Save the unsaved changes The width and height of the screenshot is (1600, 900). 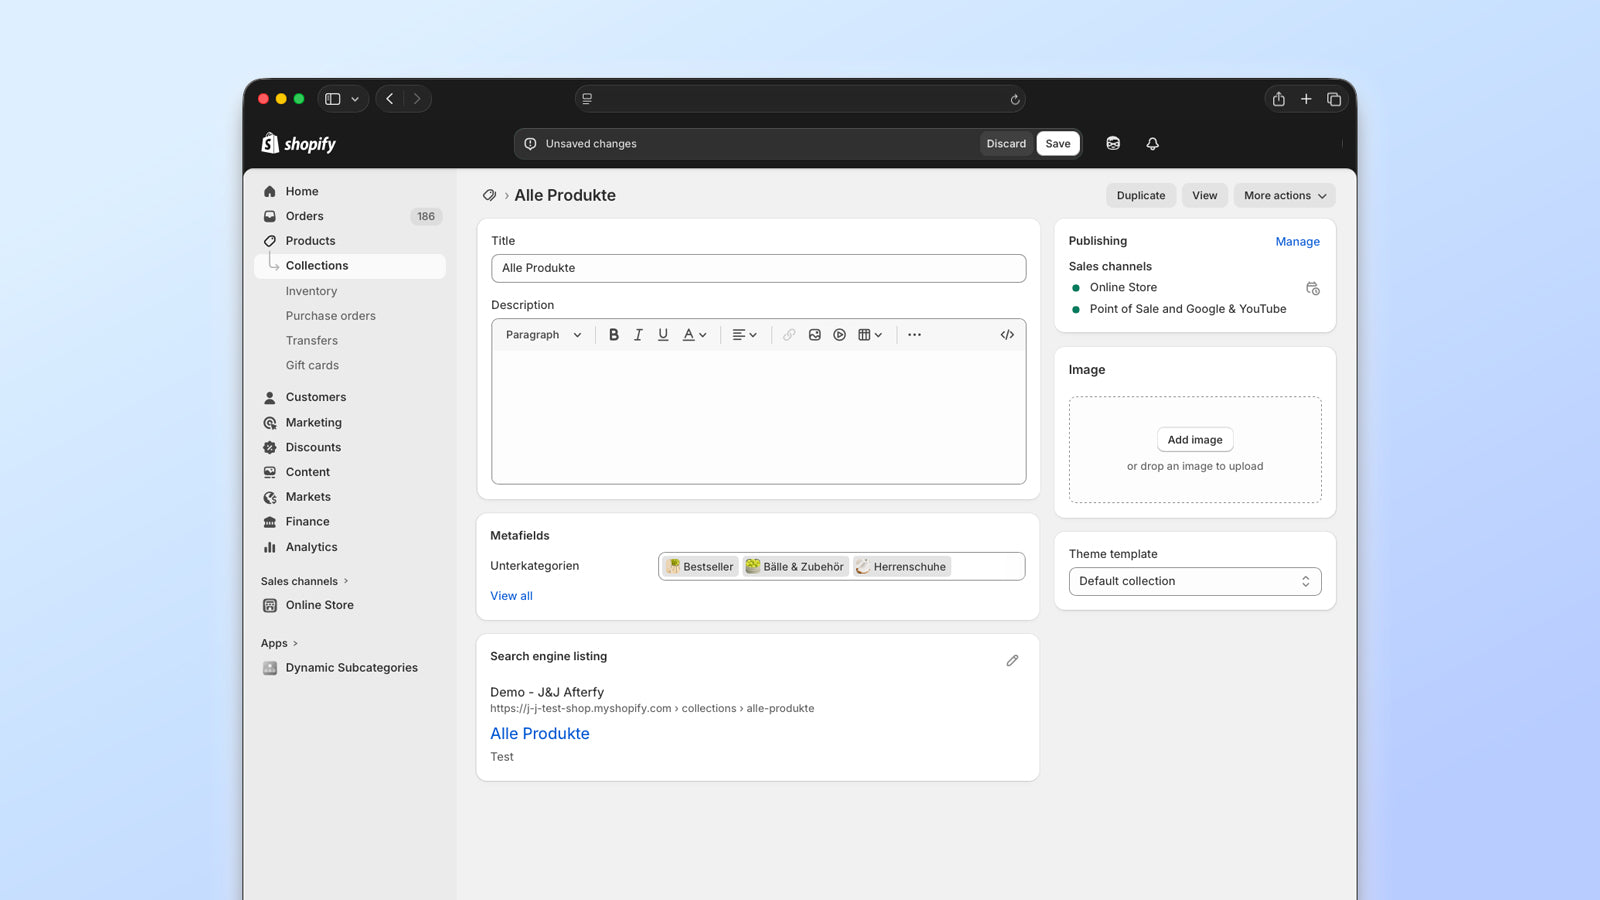pos(1058,143)
